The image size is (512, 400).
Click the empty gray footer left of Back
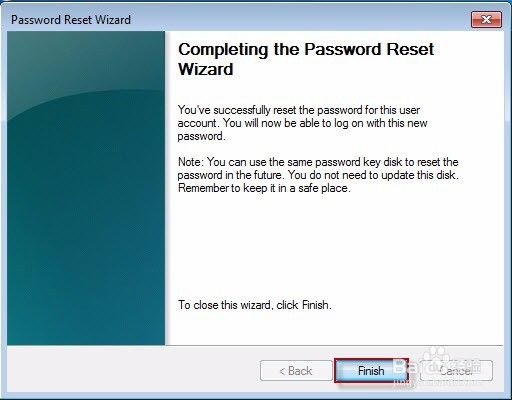click(133, 369)
